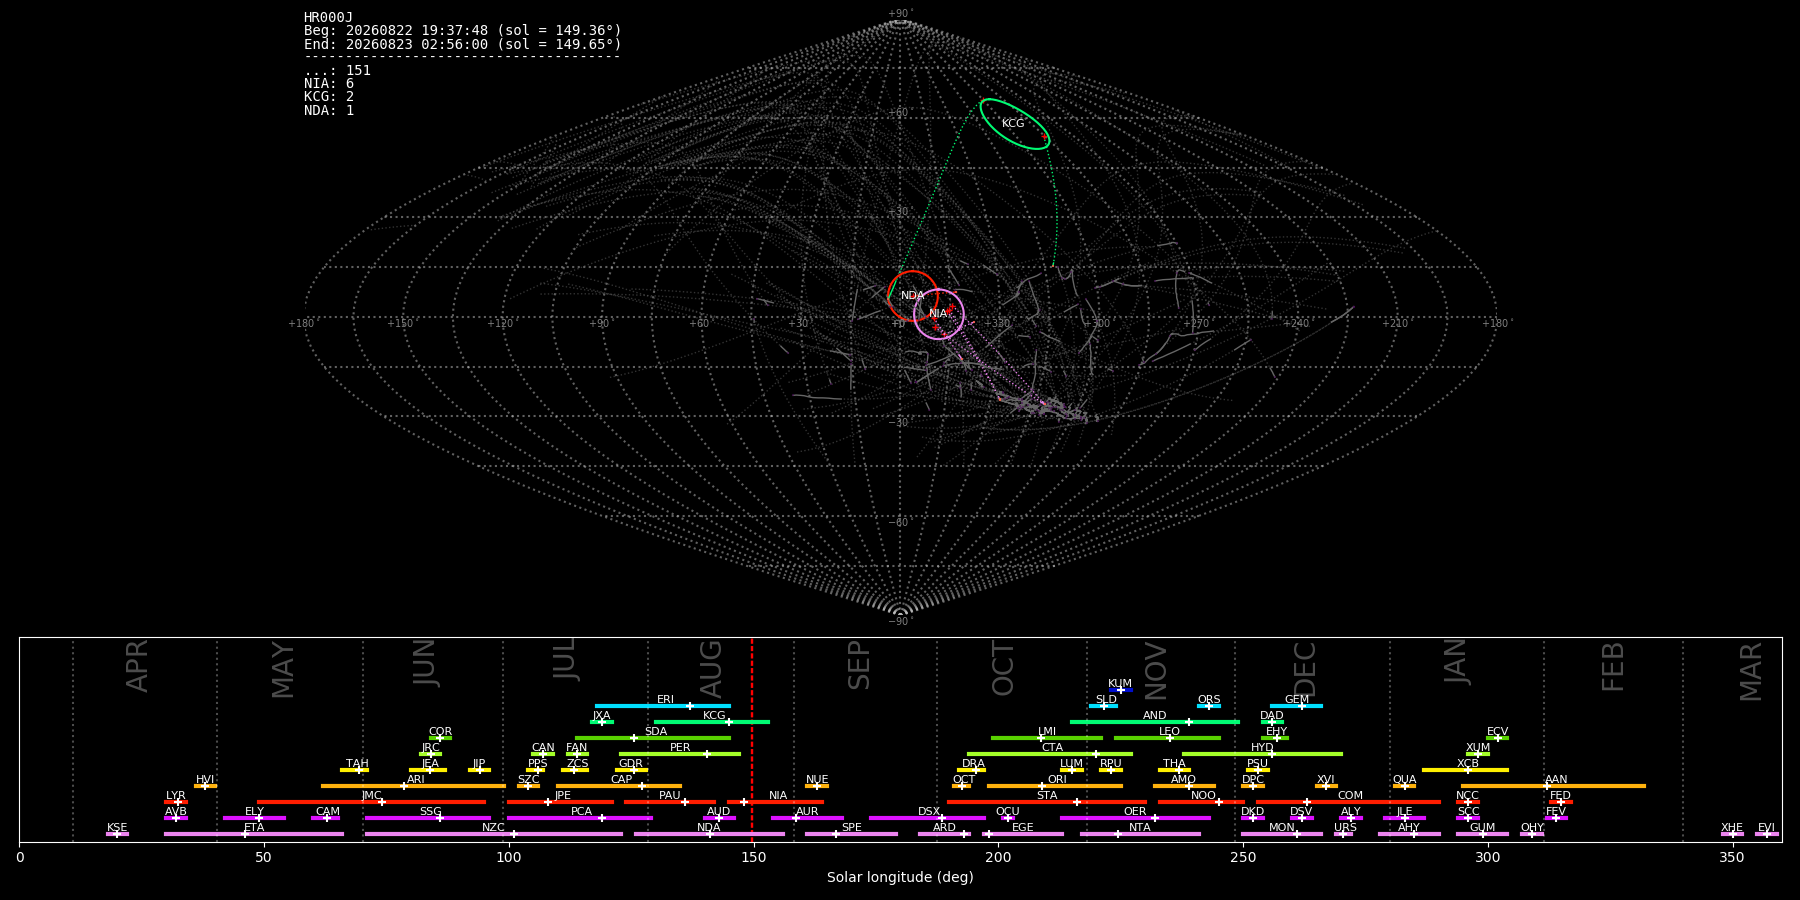Viewport: 1800px width, 900px height.
Task: Click the KUM shower blue marker
Action: point(1120,690)
